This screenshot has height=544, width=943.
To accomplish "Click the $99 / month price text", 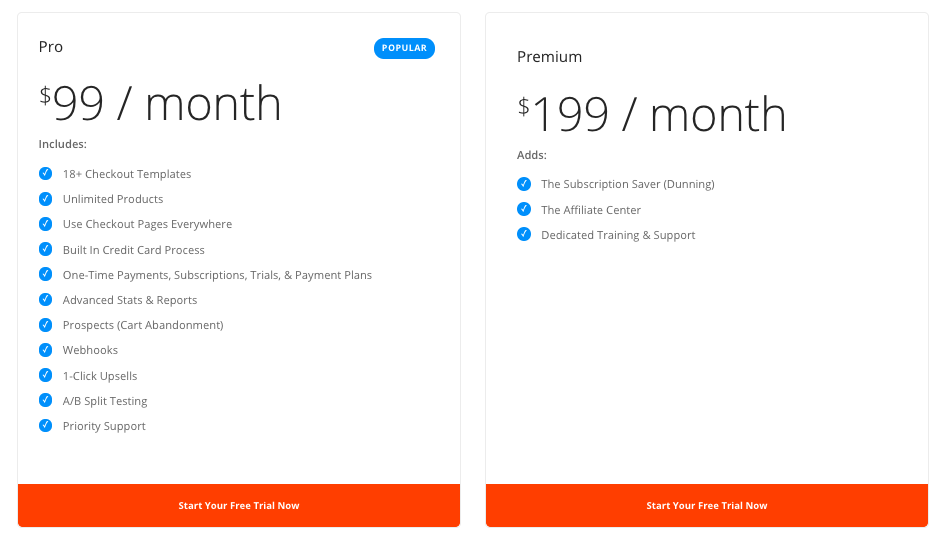I will [160, 103].
